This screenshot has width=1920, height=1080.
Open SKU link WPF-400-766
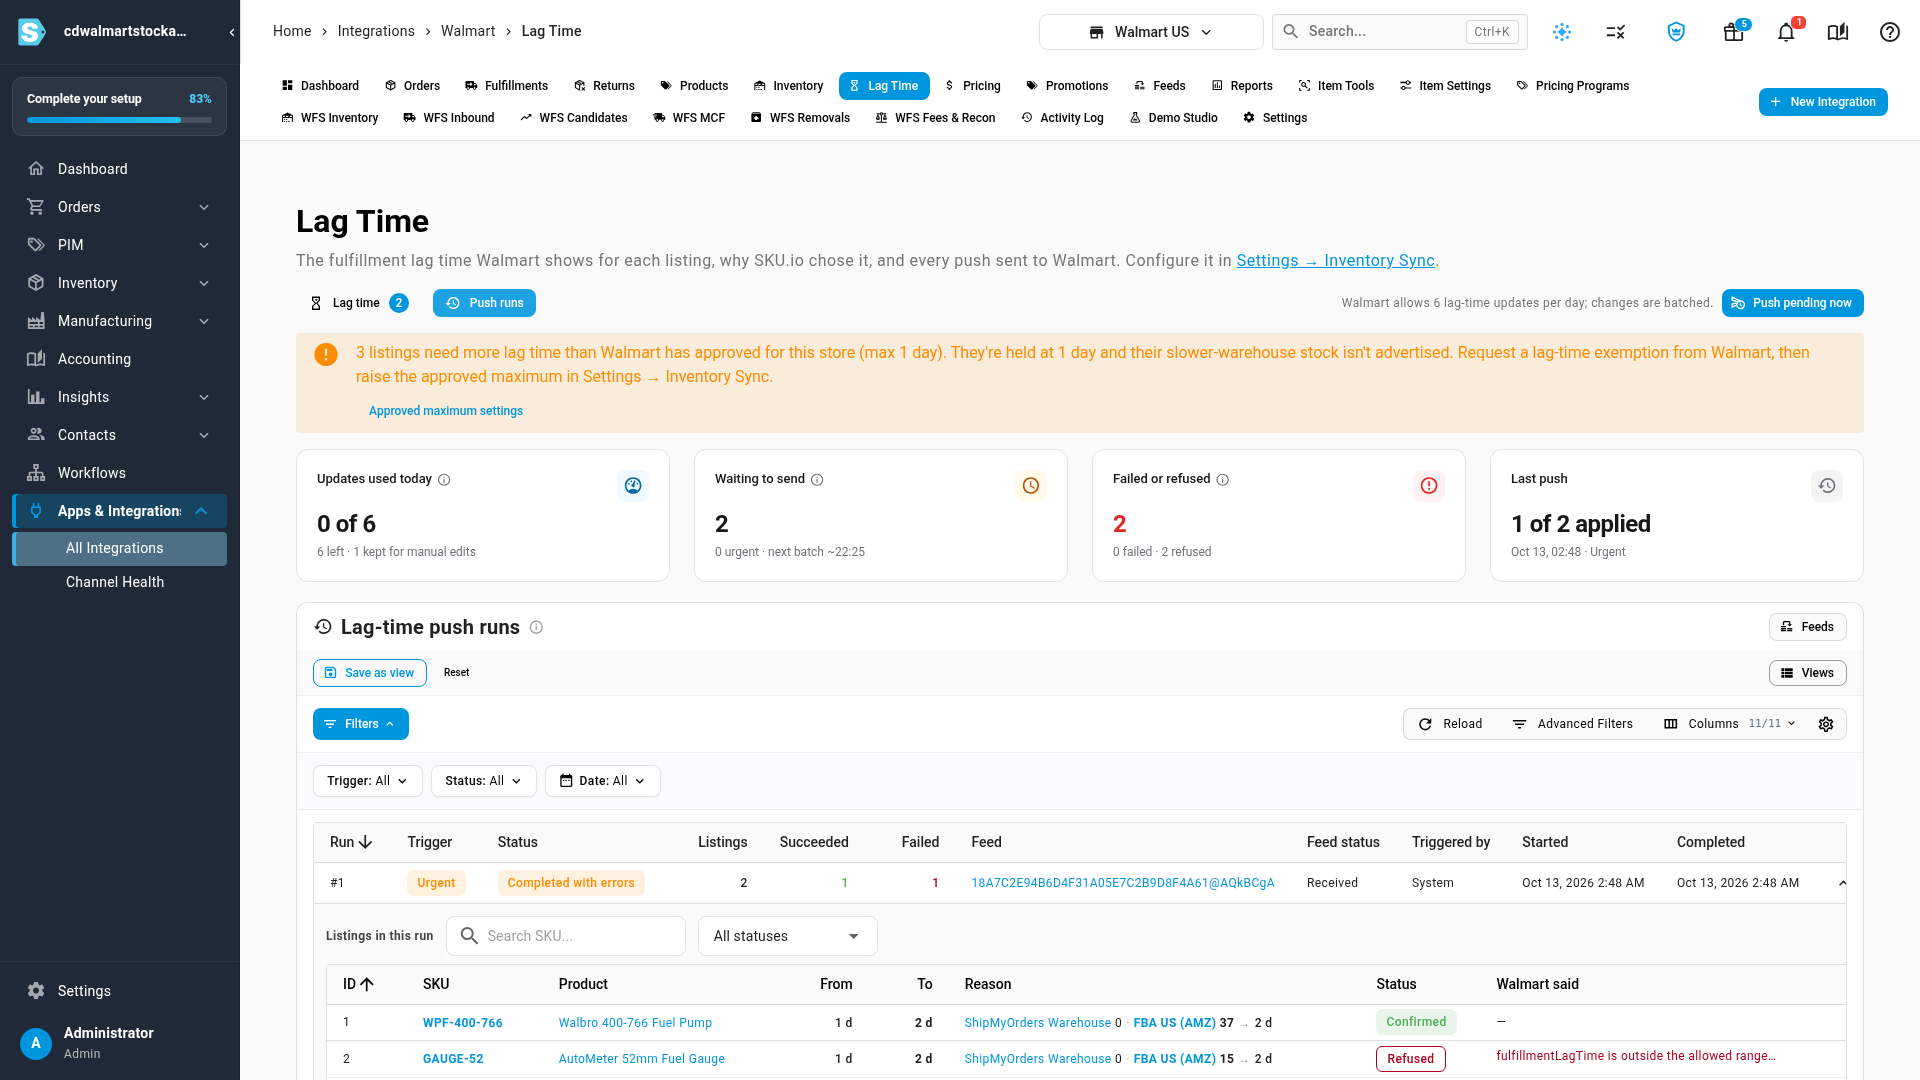[x=463, y=1023]
